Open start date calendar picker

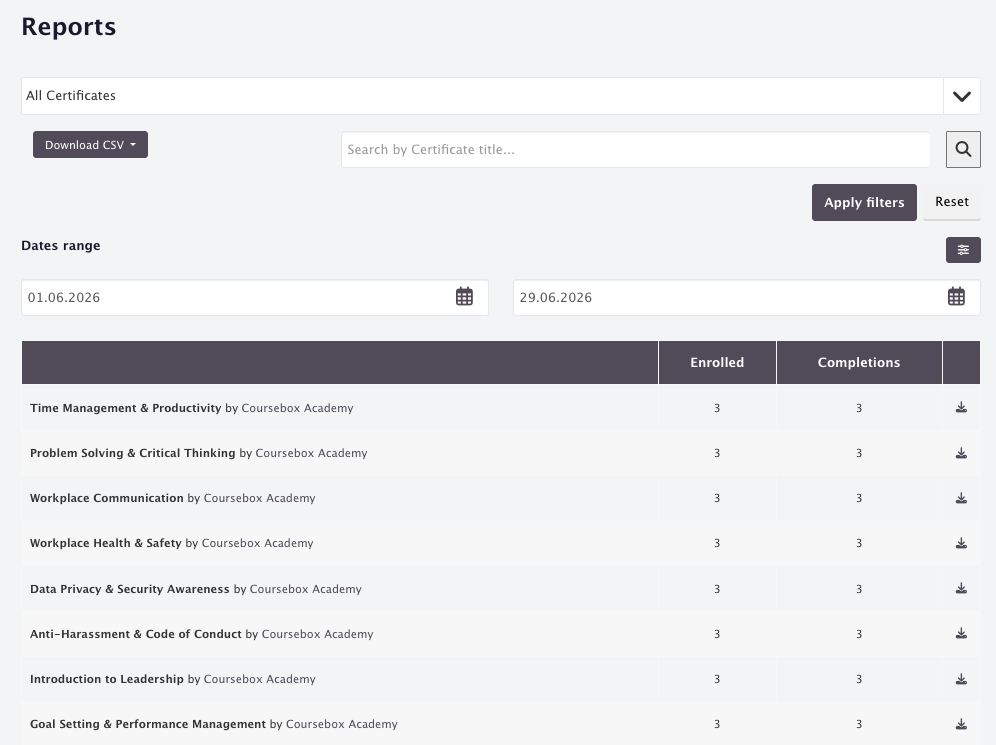click(464, 297)
